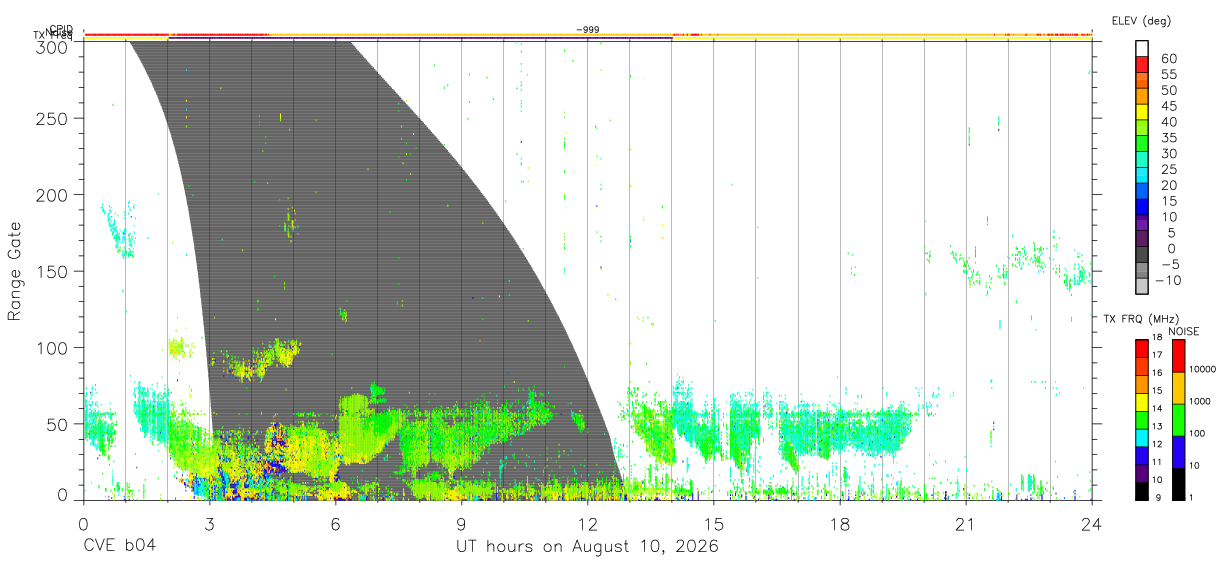The width and height of the screenshot is (1228, 567).
Task: Click the Range Gate tick label '50'
Action: (x=57, y=424)
